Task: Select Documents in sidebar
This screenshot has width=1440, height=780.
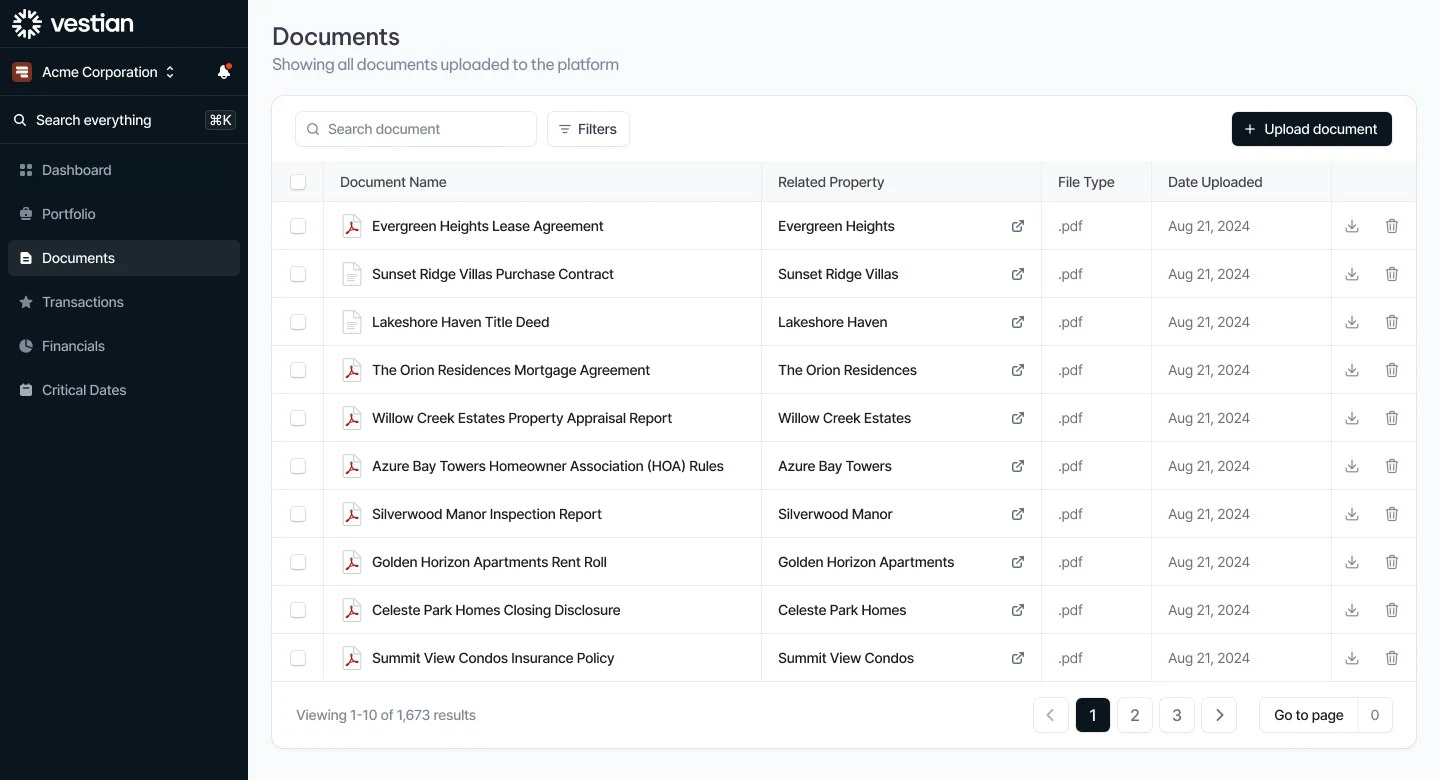Action: point(124,258)
